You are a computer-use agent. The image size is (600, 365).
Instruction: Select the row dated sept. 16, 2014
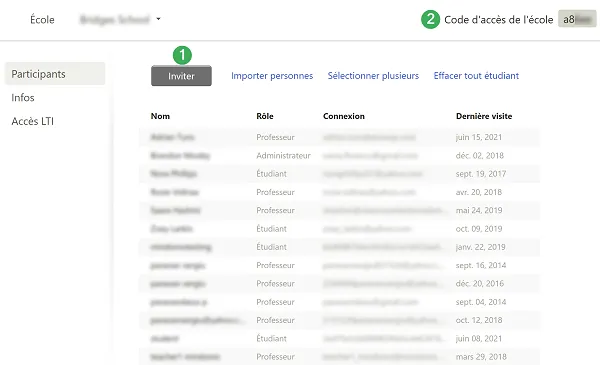click(x=340, y=265)
